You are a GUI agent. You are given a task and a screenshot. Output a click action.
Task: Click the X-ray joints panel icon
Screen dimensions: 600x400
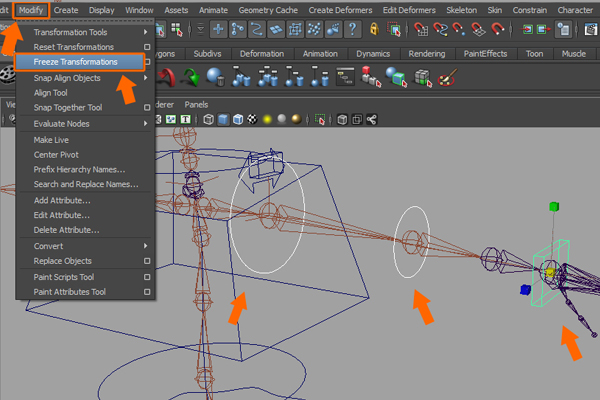pyautogui.click(x=372, y=119)
